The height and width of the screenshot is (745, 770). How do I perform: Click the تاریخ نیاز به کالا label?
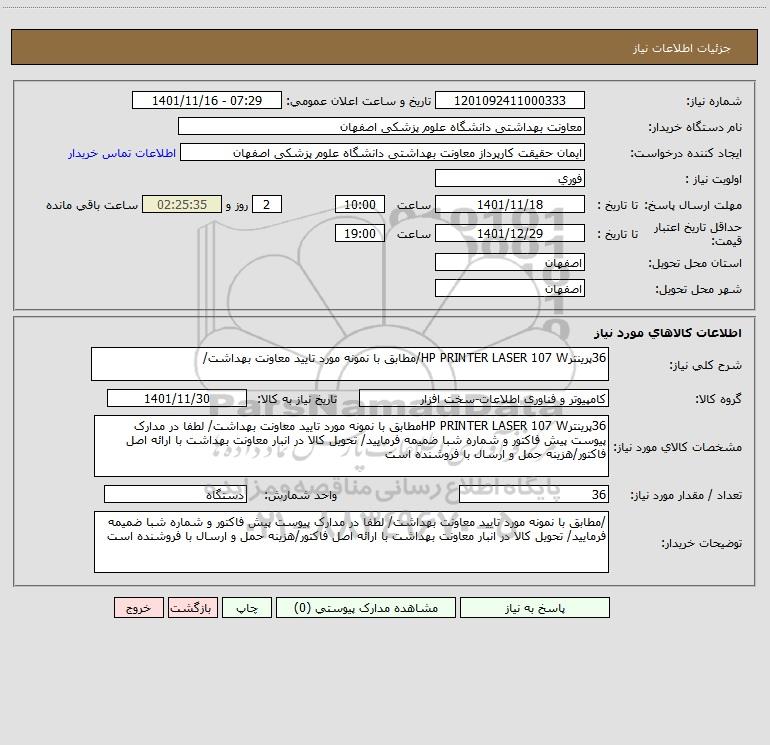(298, 399)
